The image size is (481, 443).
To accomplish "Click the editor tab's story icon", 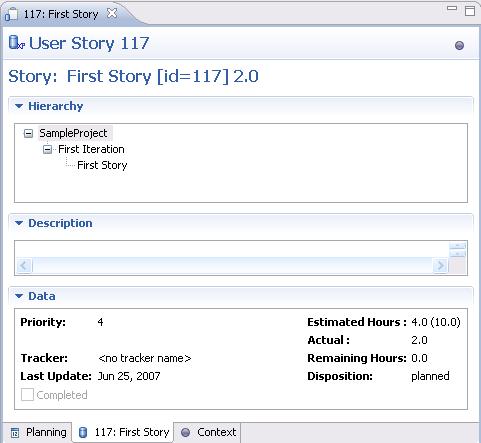I will tap(12, 14).
